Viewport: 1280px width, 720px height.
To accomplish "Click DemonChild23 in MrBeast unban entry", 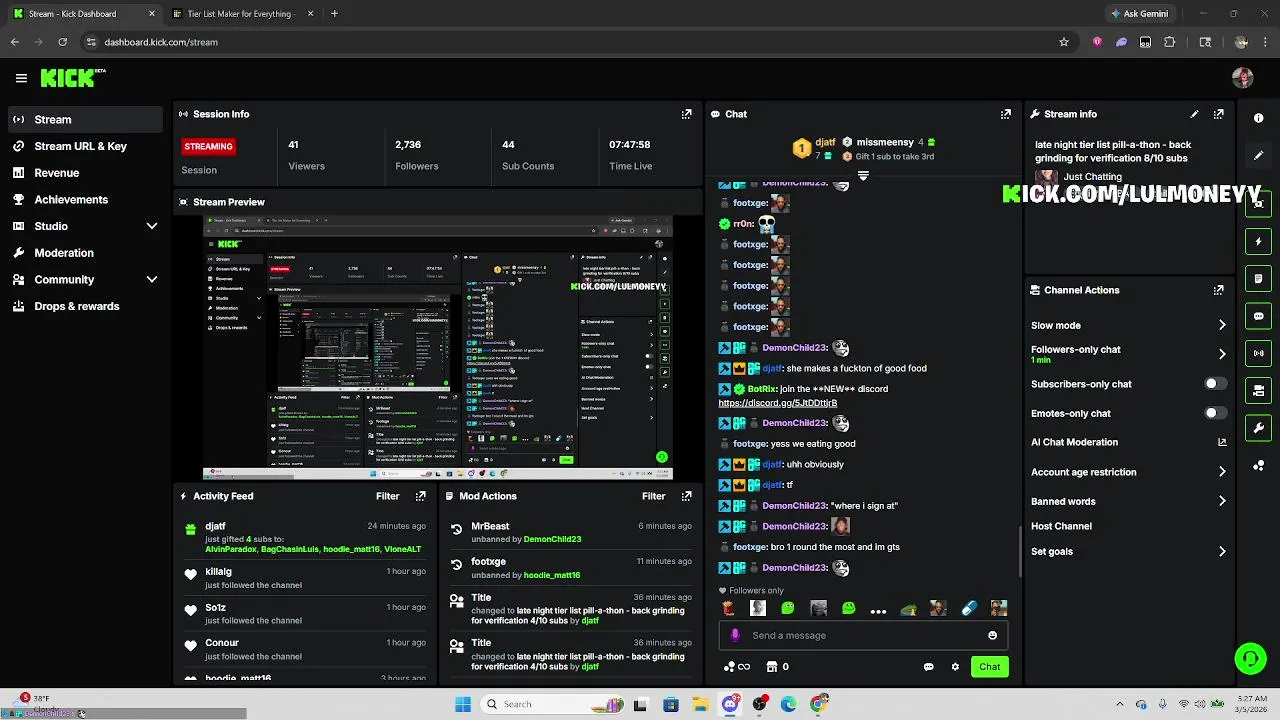I will click(552, 539).
